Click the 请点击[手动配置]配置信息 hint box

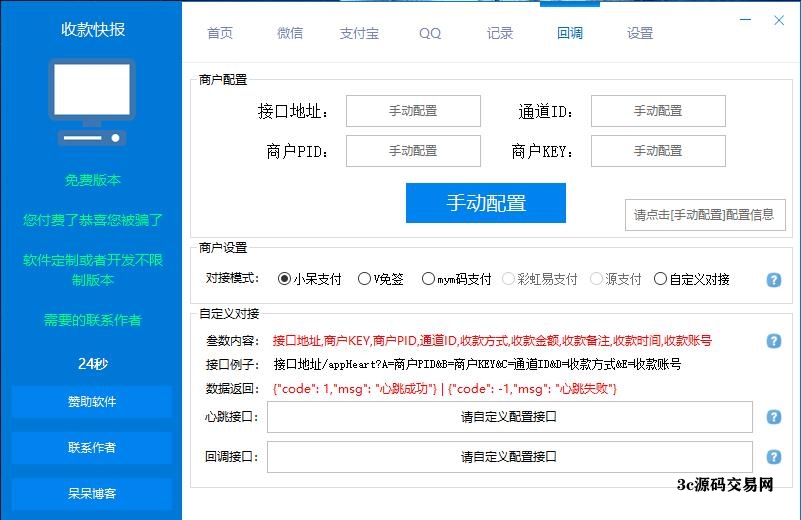(x=705, y=215)
